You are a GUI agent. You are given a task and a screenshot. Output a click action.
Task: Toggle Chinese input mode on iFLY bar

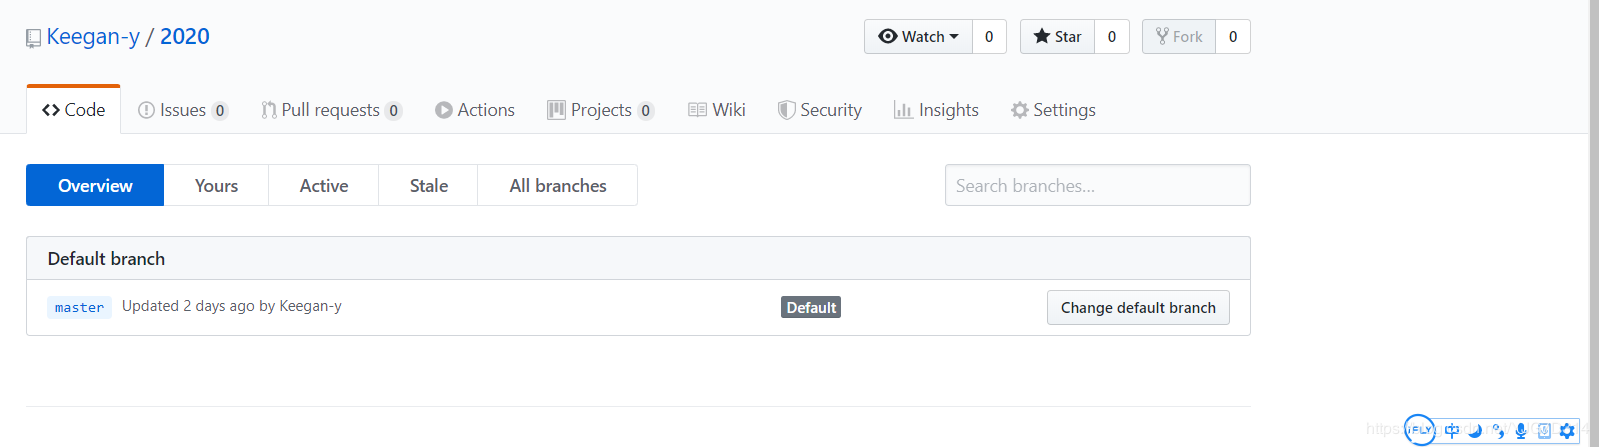click(1452, 431)
